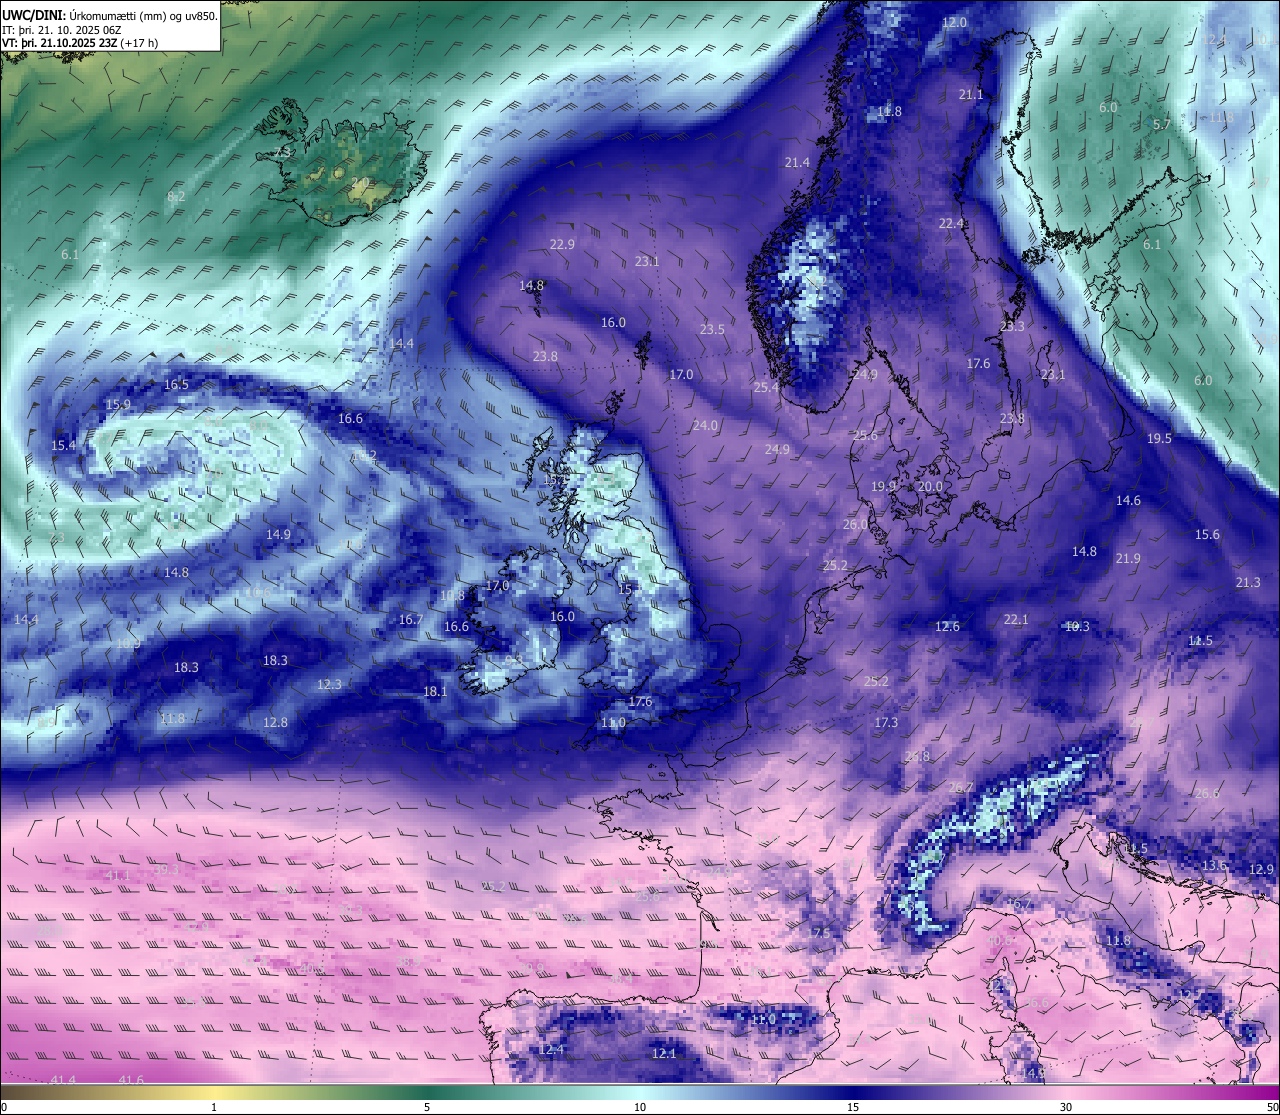Click legend tick label 1
Screen dimensions: 1280x1115
click(x=214, y=1107)
